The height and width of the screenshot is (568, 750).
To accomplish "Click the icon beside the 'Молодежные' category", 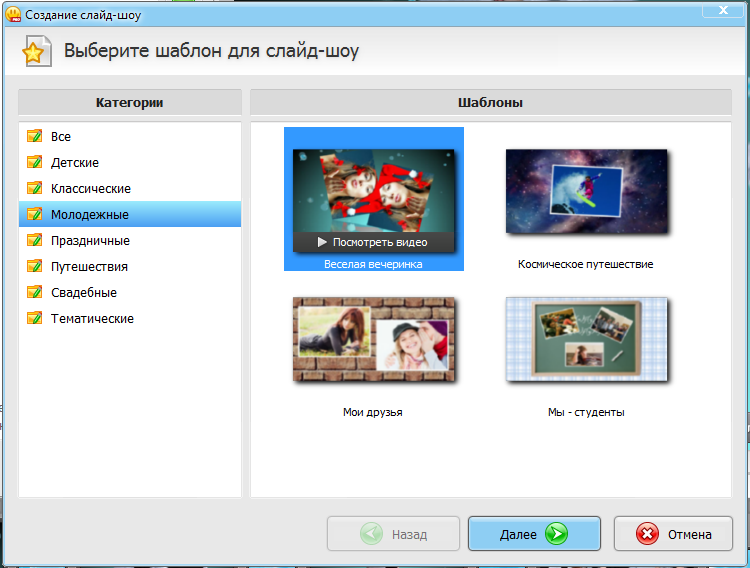I will pos(34,214).
